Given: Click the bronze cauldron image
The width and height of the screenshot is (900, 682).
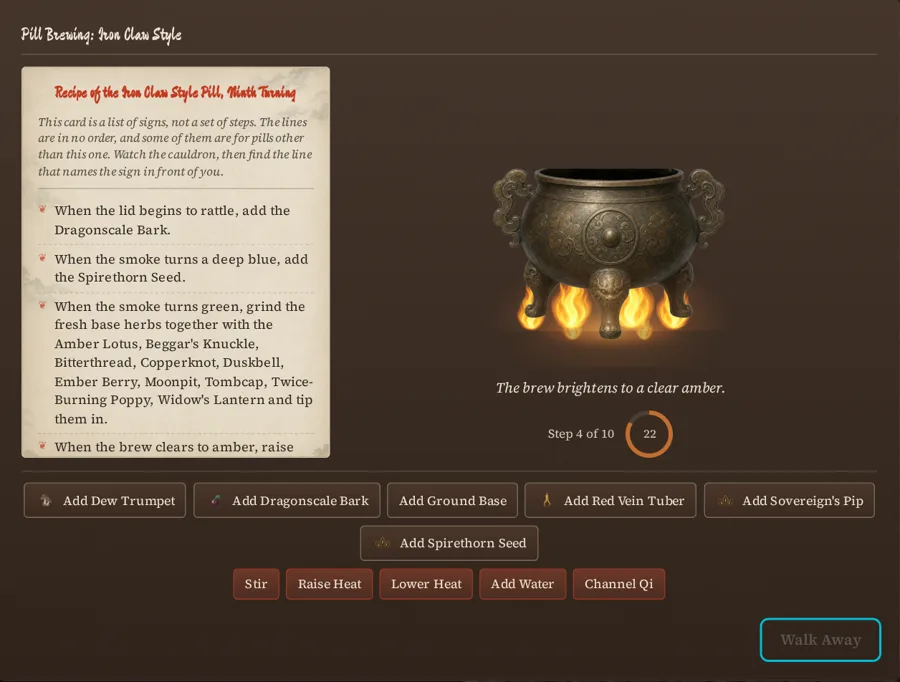Looking at the screenshot, I should click(609, 253).
